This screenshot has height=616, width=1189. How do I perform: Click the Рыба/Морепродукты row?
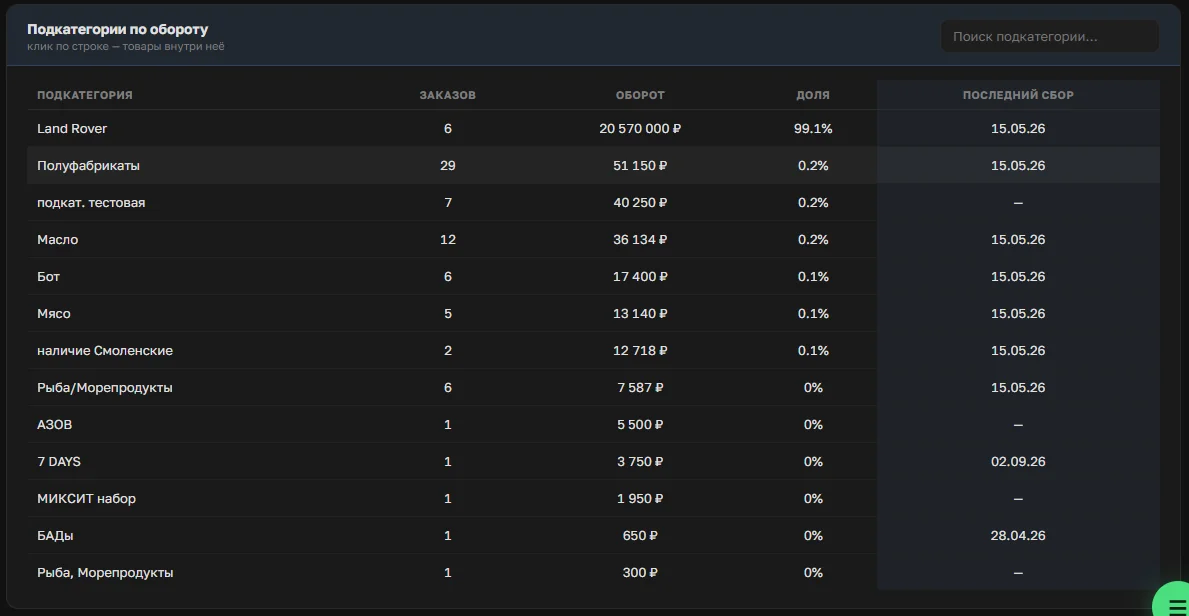tap(593, 388)
